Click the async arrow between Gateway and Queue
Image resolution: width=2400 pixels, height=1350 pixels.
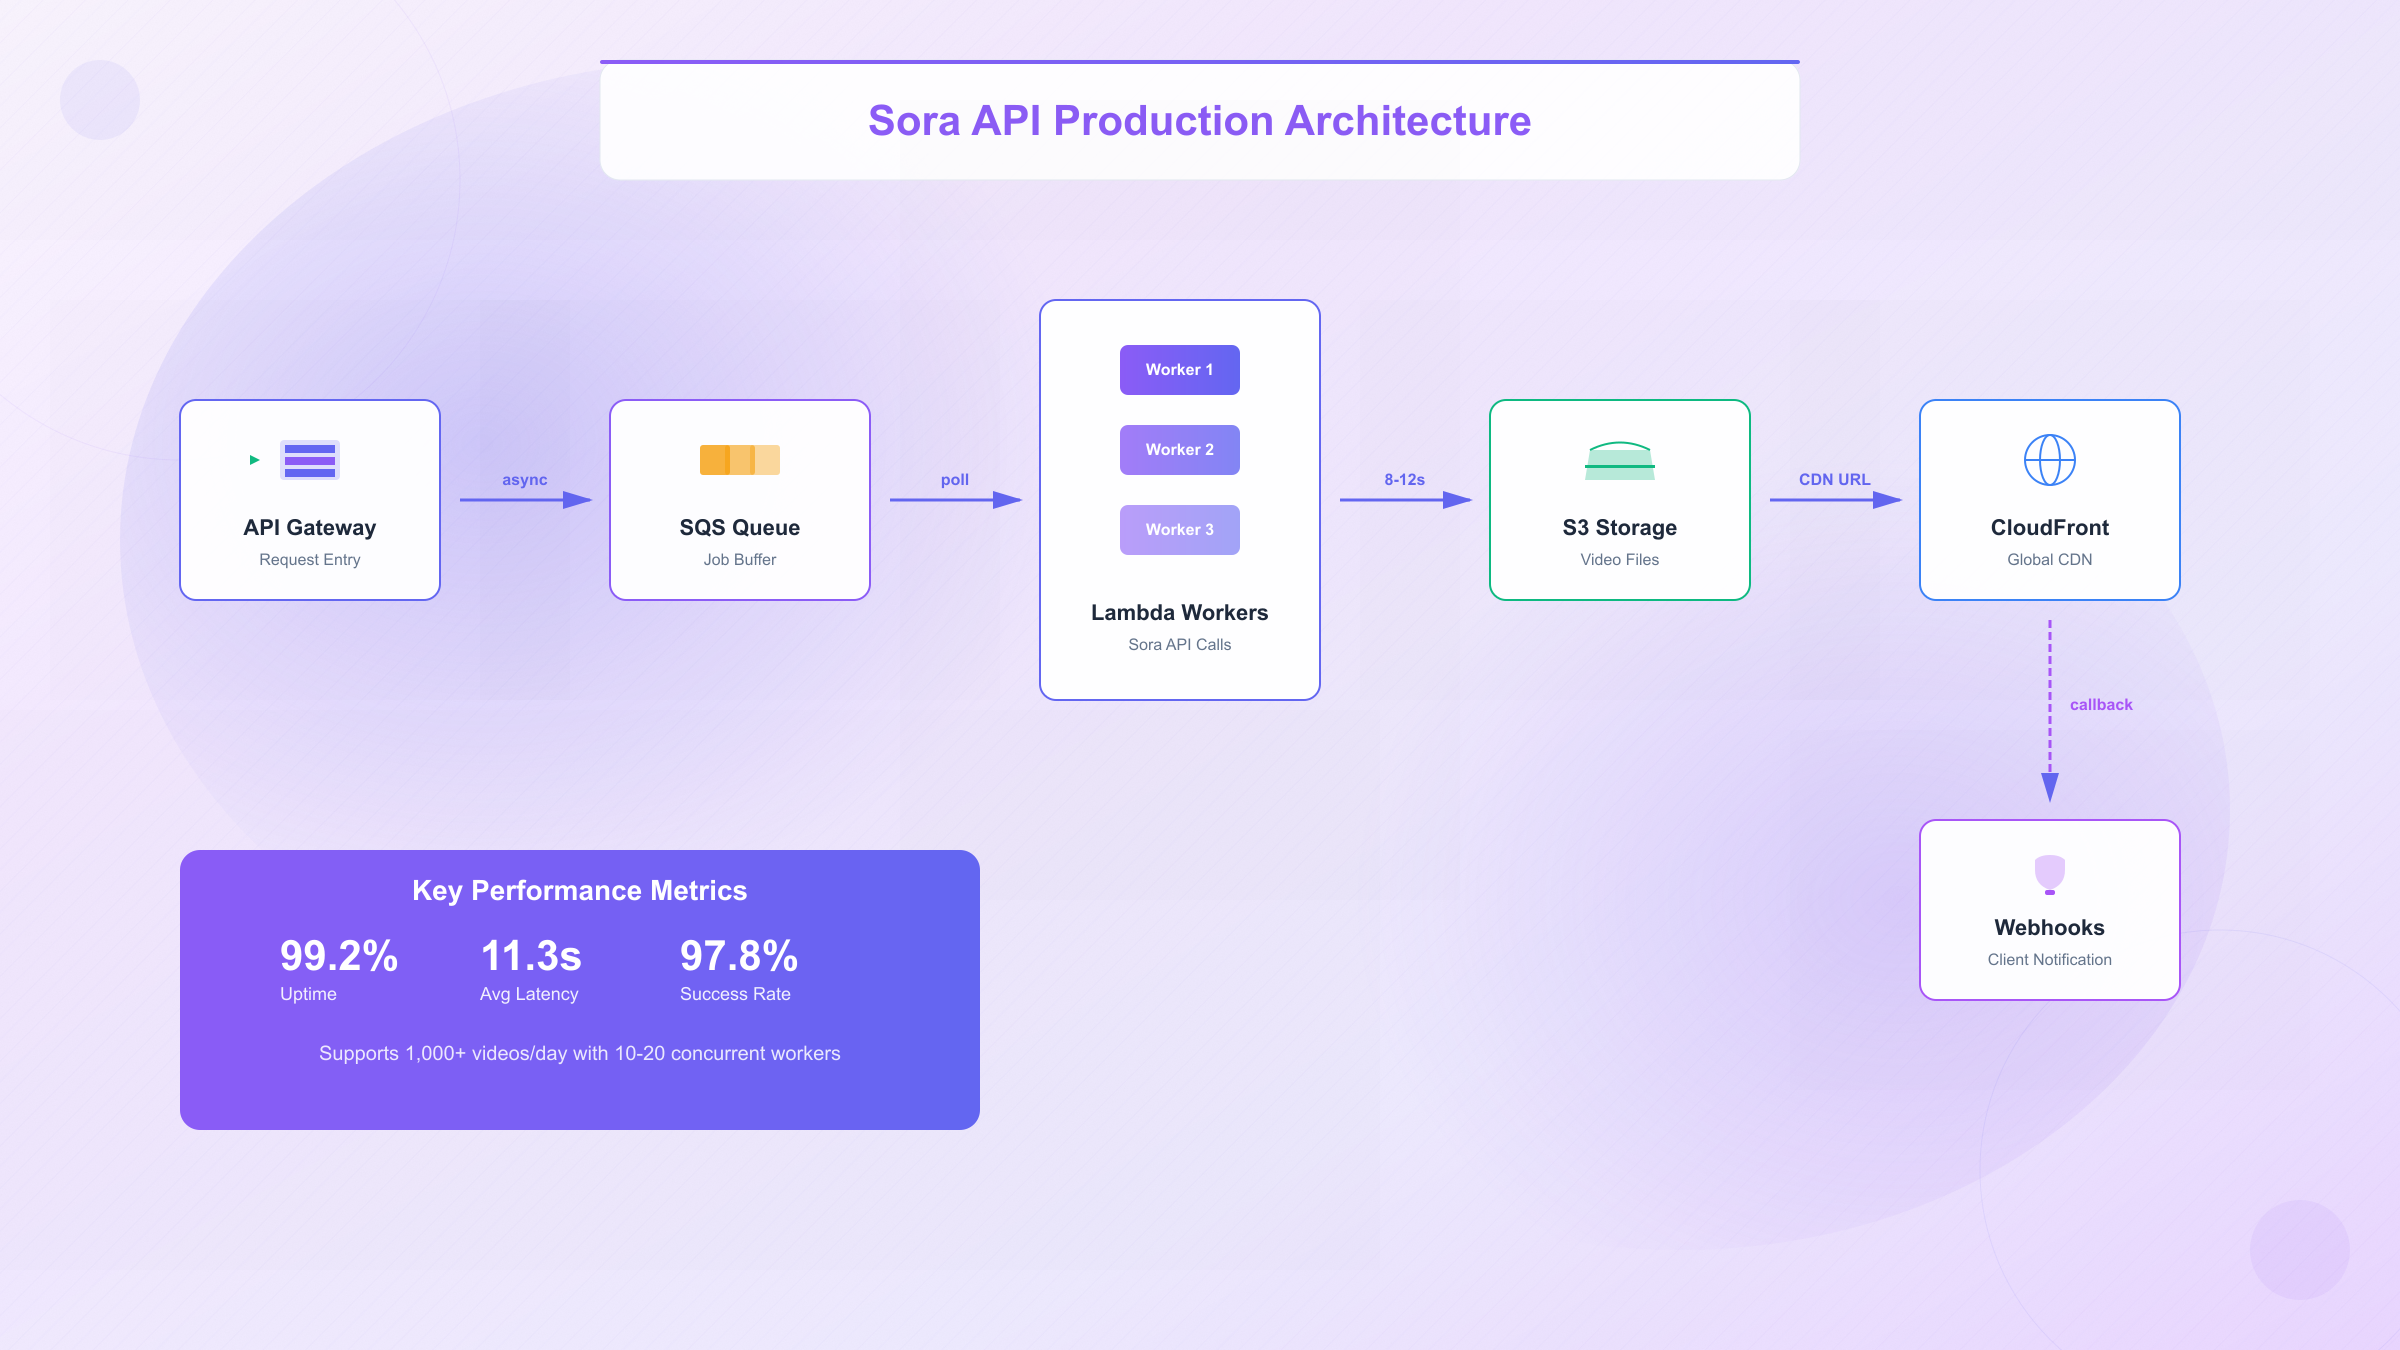[525, 499]
